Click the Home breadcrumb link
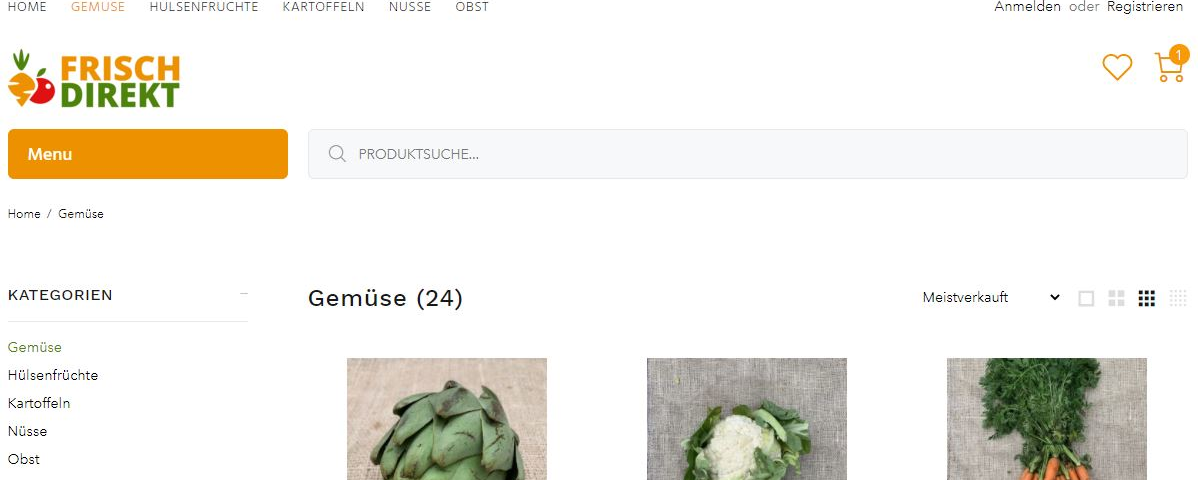 tap(24, 214)
